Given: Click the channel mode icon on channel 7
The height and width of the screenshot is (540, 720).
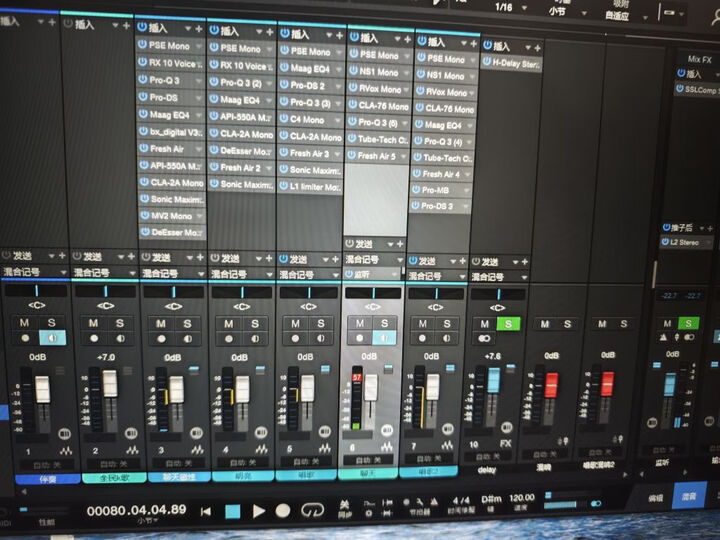Looking at the screenshot, I should tap(447, 428).
